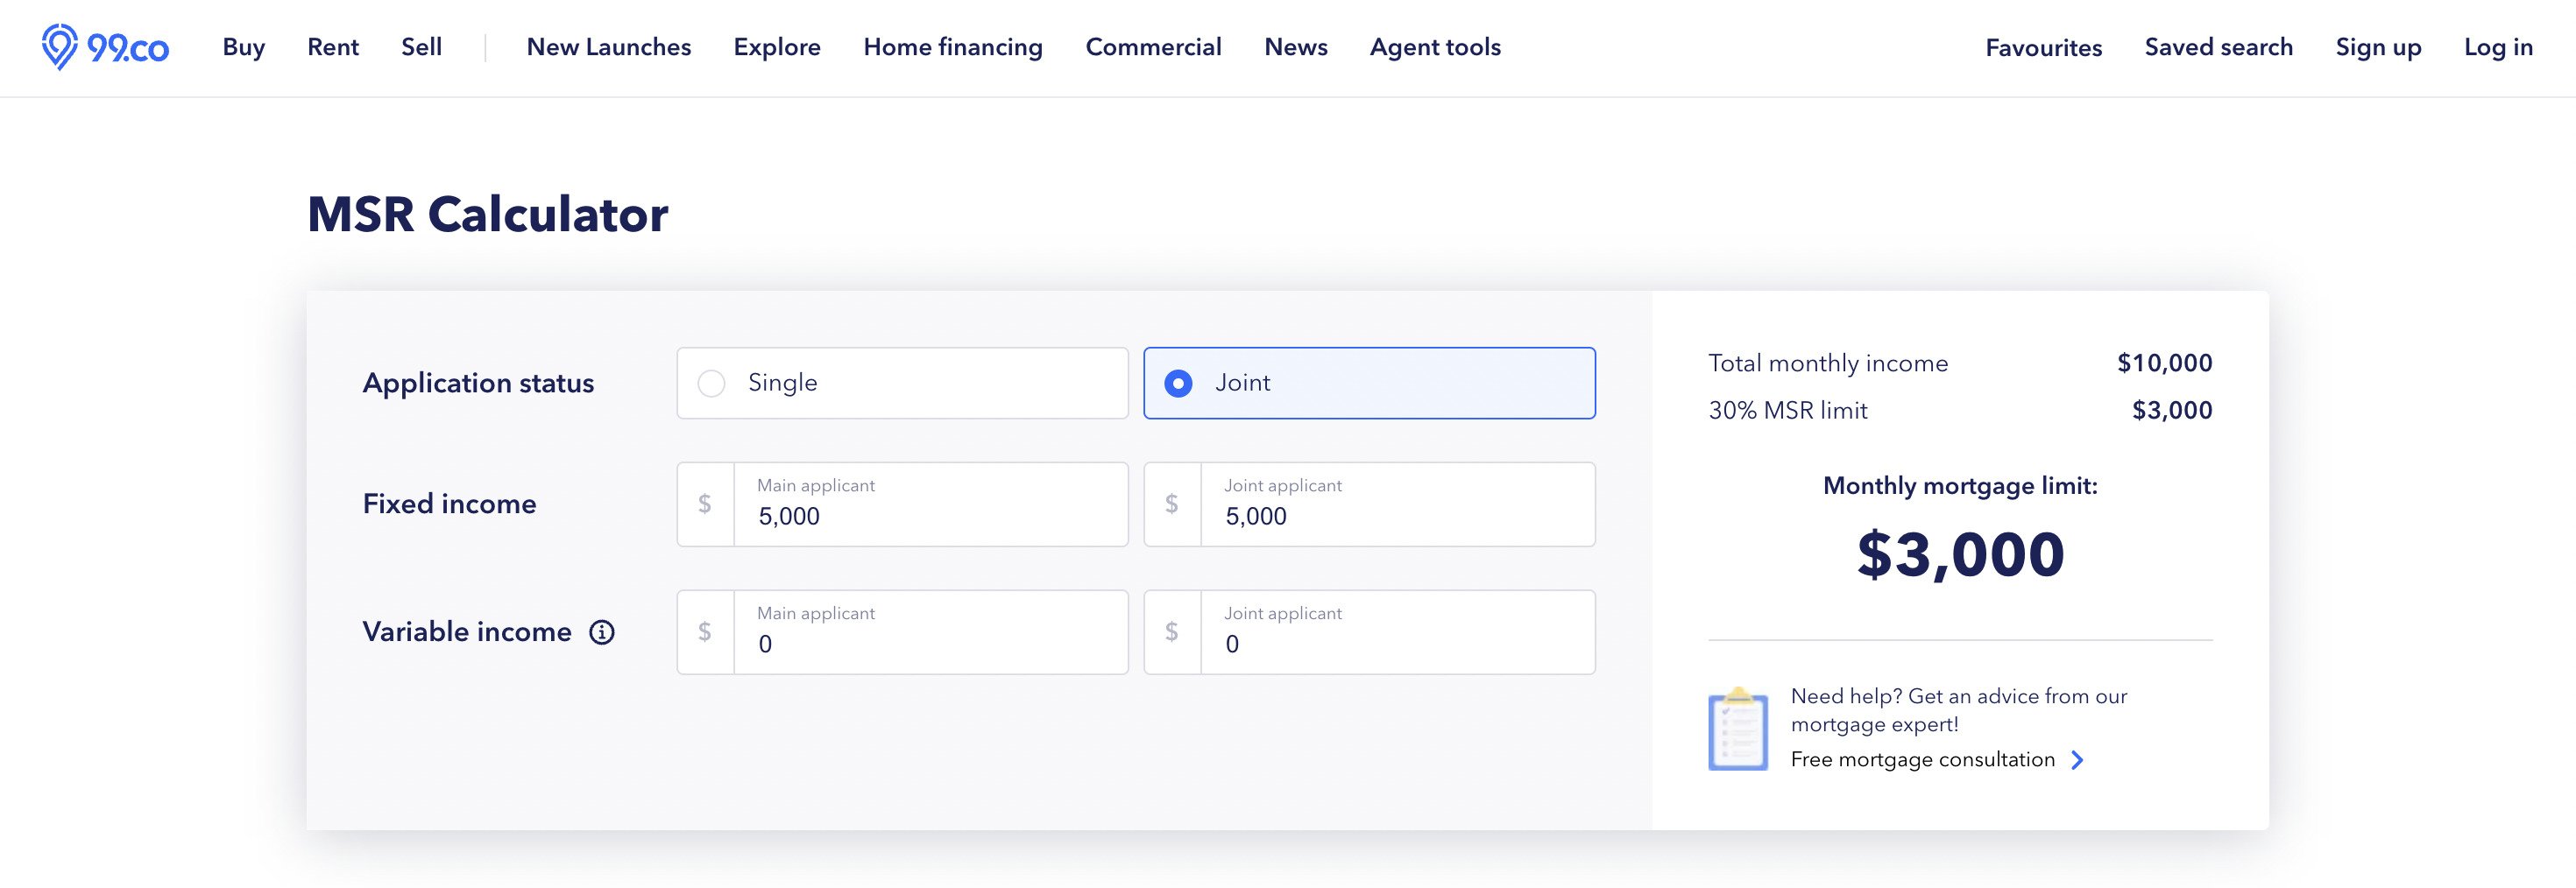Select the Single application status
This screenshot has height=888, width=2576.
[x=902, y=383]
